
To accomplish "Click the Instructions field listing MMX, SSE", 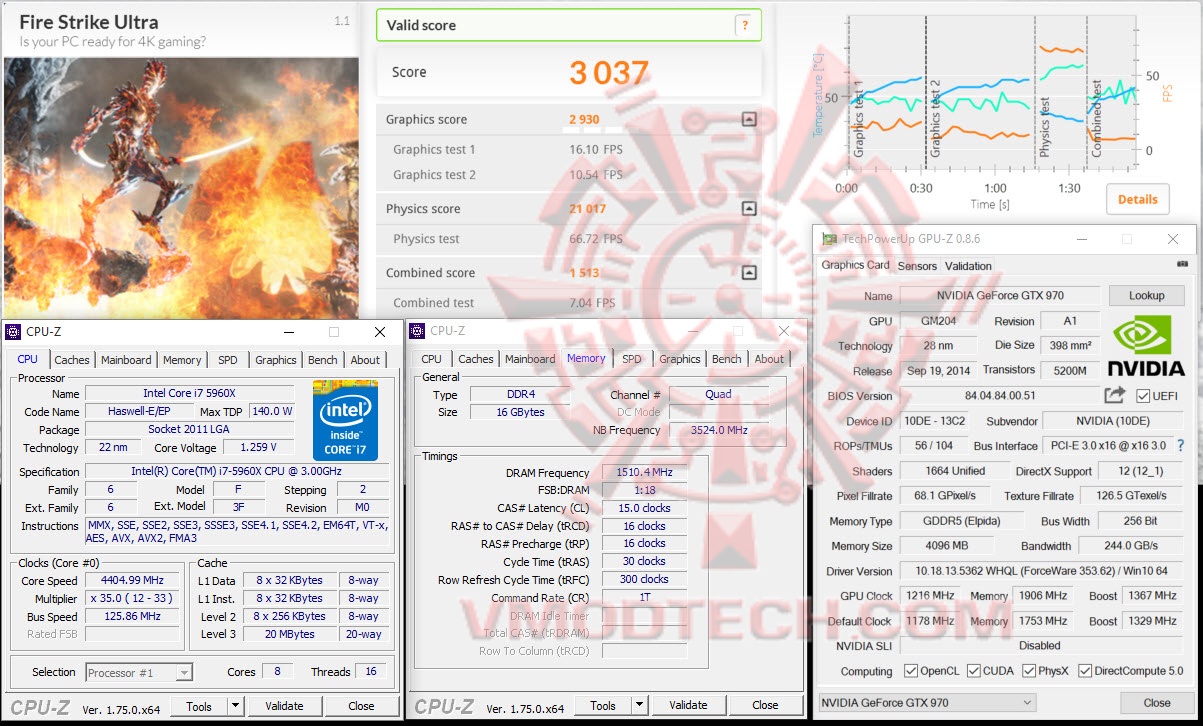I will (x=237, y=532).
